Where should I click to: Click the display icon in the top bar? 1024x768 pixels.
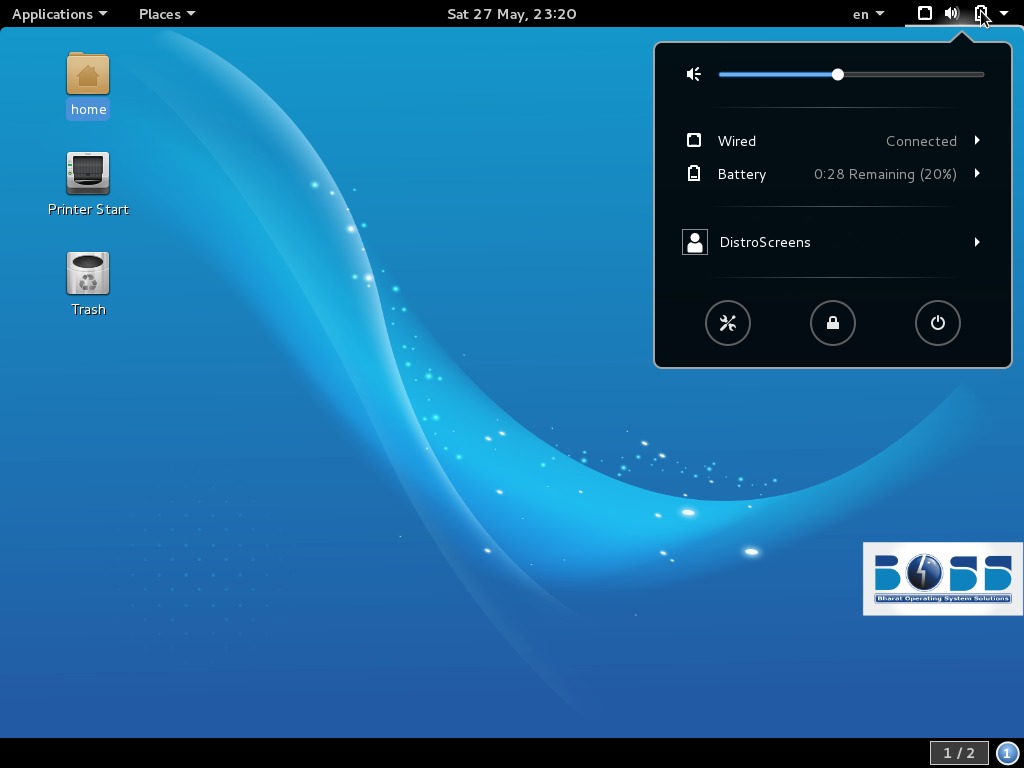[924, 14]
